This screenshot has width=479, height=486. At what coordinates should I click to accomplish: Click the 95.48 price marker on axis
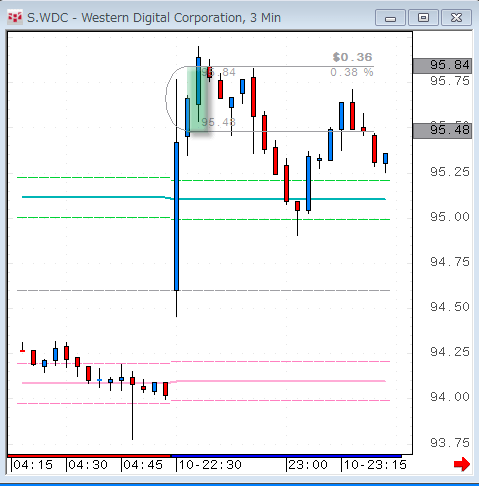(x=442, y=131)
